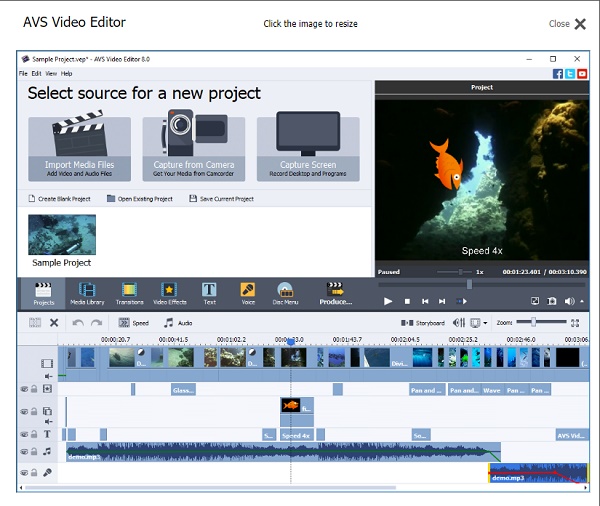Click Create Blank Project
Image resolution: width=600 pixels, height=506 pixels.
pos(60,199)
